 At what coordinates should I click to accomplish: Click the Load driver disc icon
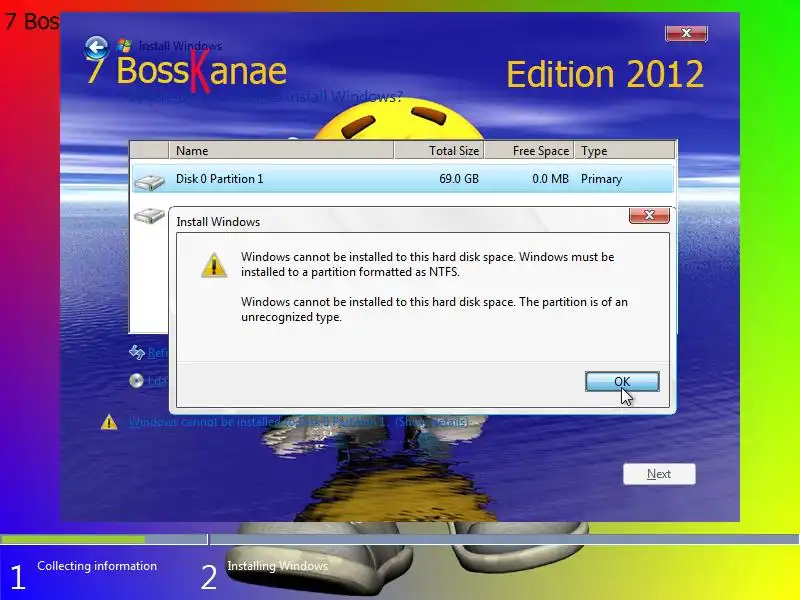pyautogui.click(x=136, y=381)
